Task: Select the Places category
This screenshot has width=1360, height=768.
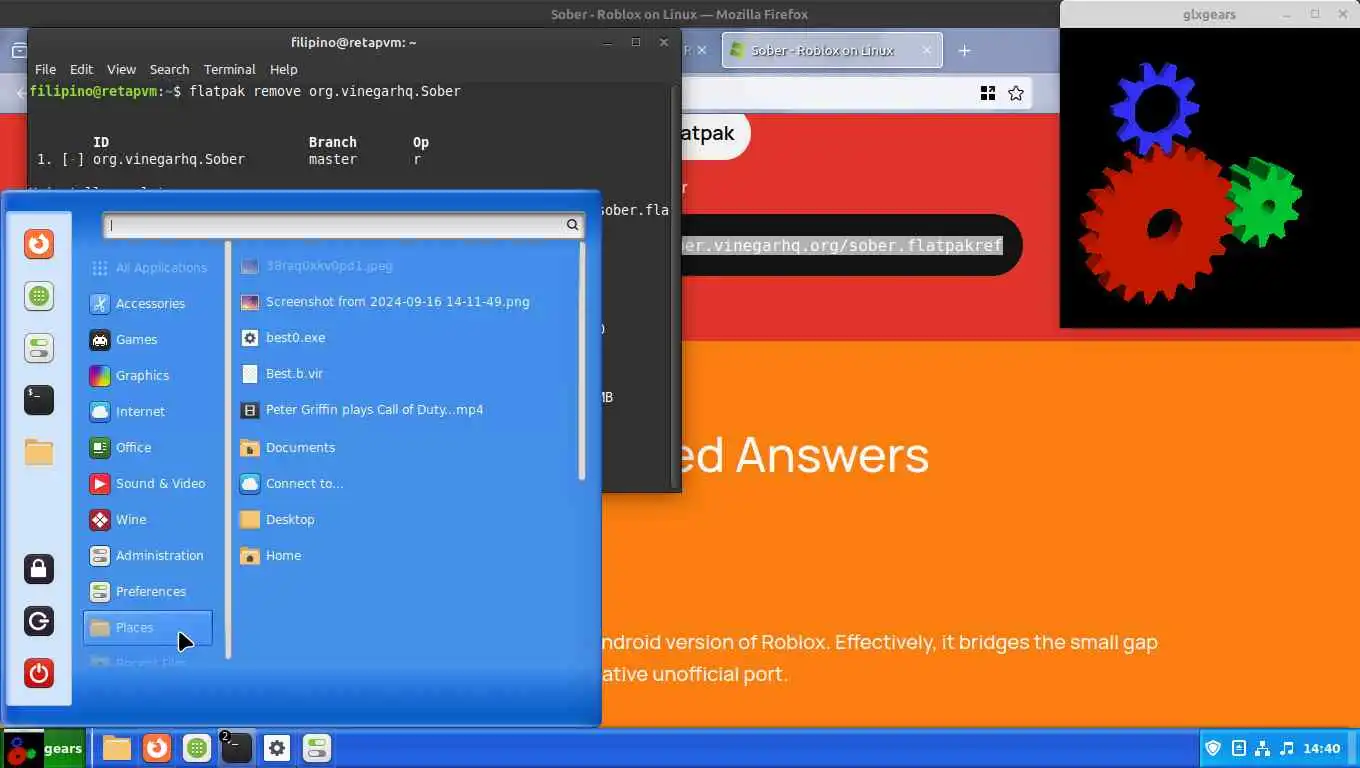Action: (148, 627)
